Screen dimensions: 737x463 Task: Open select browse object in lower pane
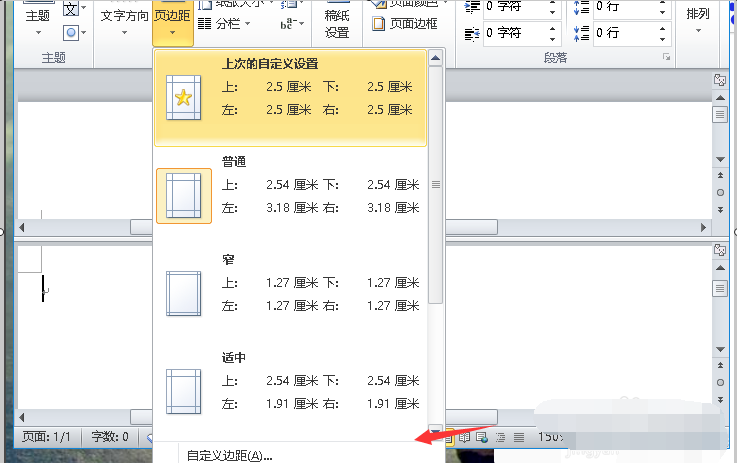(x=720, y=383)
